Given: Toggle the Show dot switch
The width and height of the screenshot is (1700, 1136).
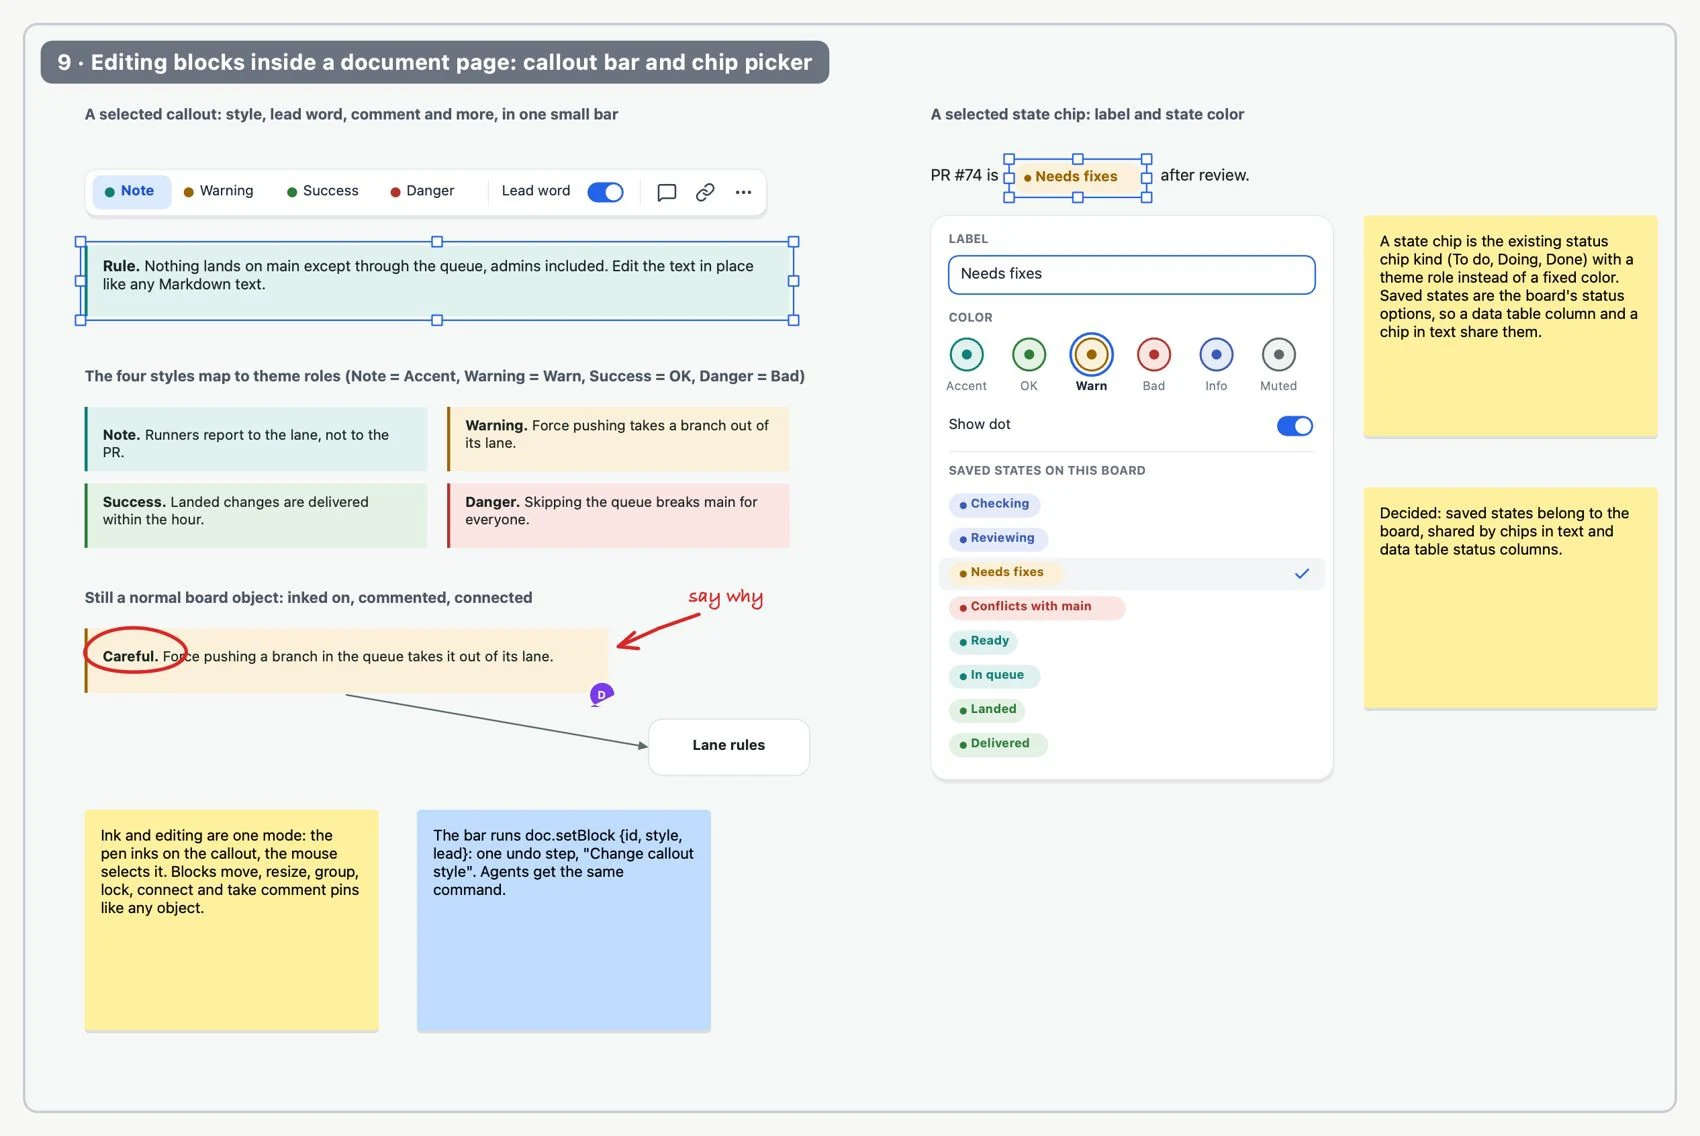Looking at the screenshot, I should 1295,426.
